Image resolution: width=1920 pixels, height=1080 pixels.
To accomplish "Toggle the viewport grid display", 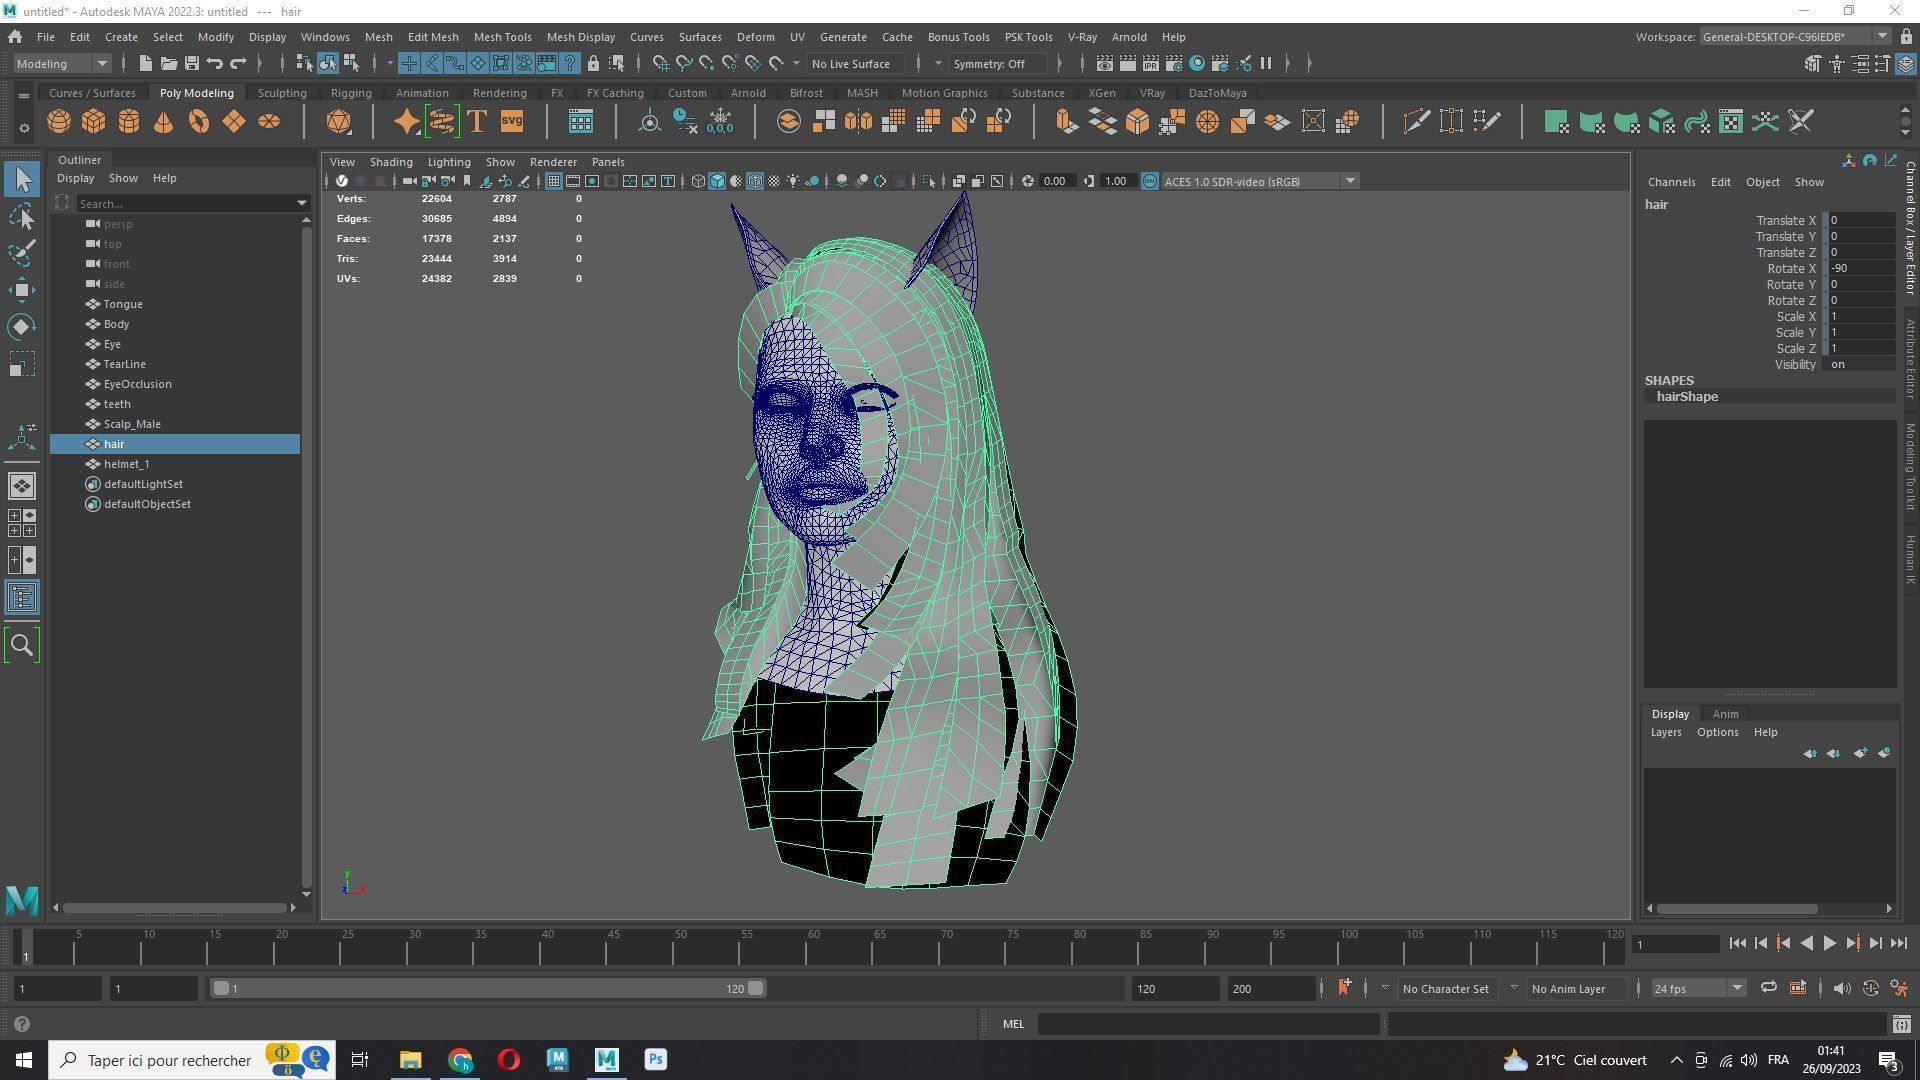I will [x=553, y=181].
